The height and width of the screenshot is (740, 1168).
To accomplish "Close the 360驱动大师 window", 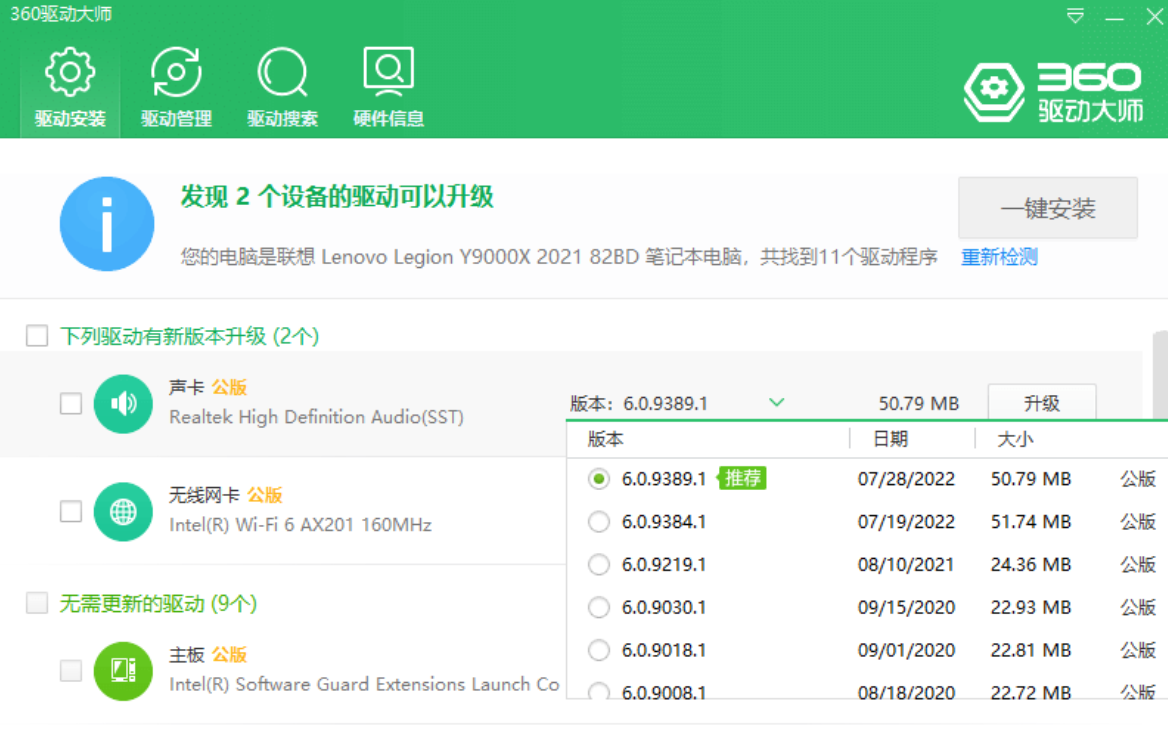I will (x=1155, y=16).
